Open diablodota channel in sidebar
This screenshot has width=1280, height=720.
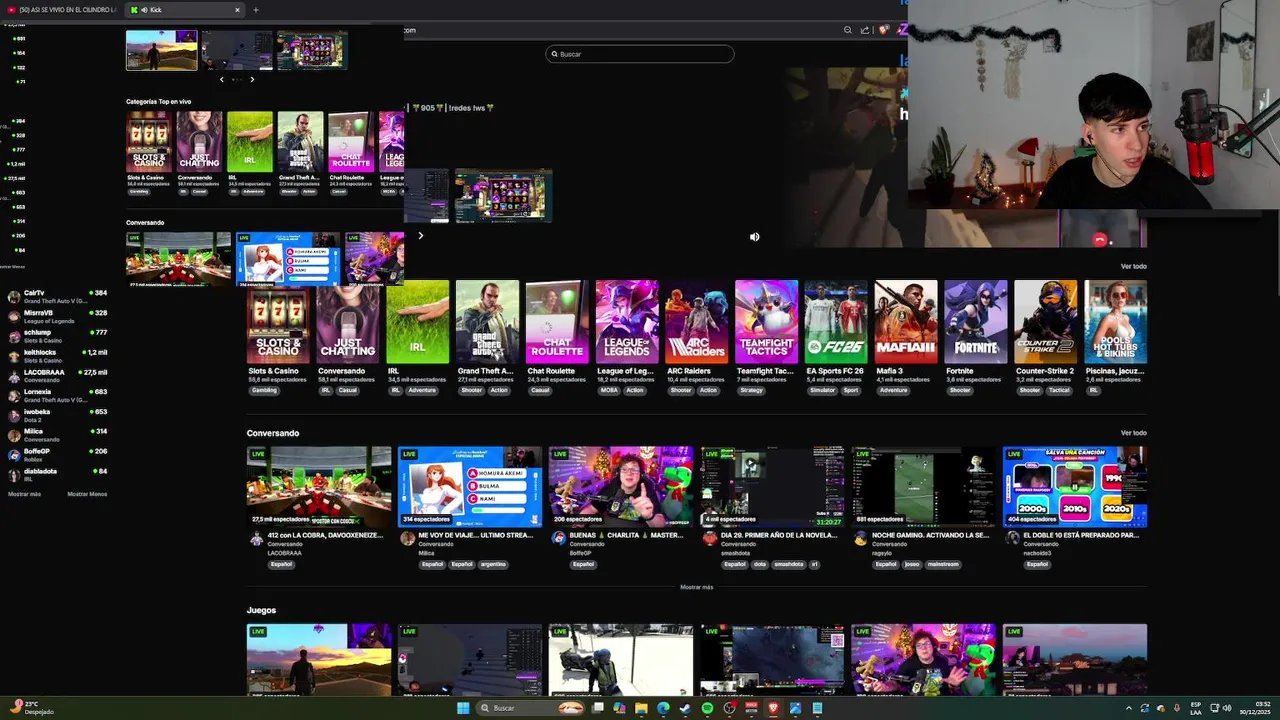(x=57, y=474)
